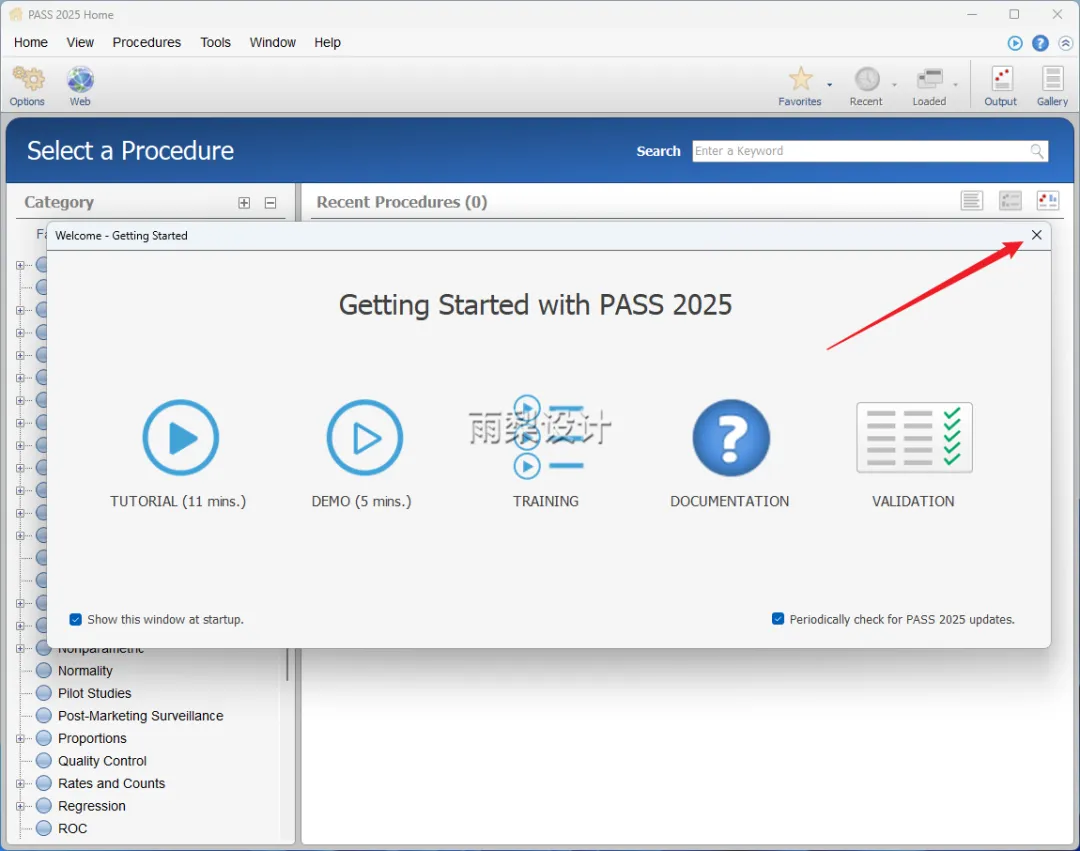Open the TRAINING videos icon
The image size is (1080, 851).
[x=547, y=437]
